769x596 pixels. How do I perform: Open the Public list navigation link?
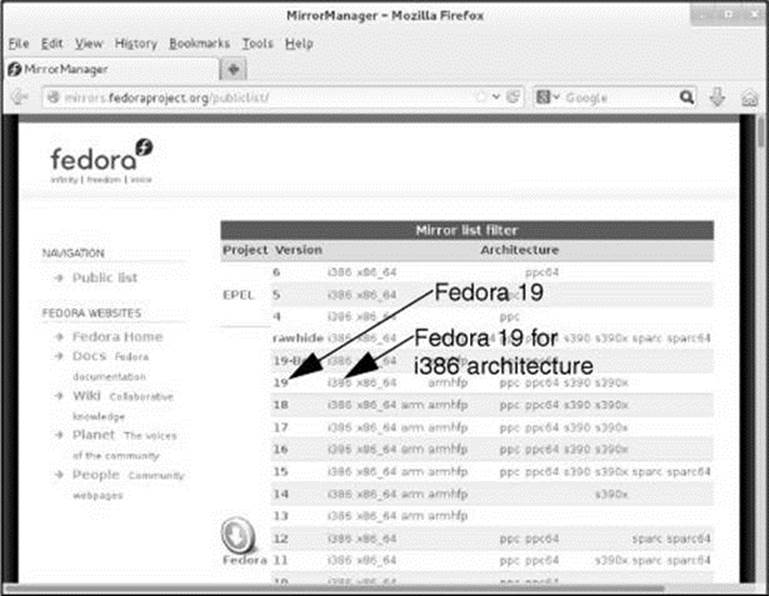[105, 278]
